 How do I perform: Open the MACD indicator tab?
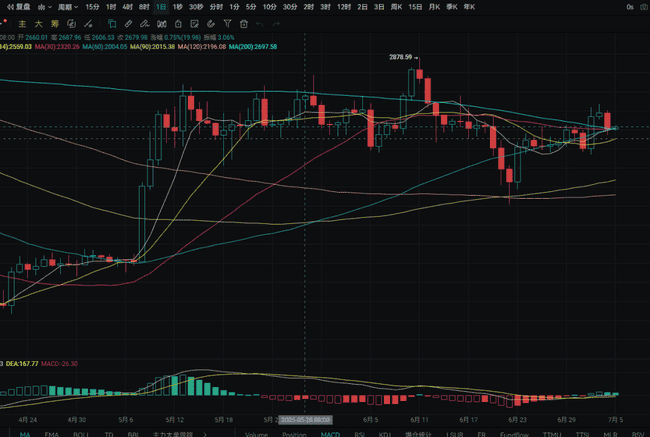coord(329,433)
